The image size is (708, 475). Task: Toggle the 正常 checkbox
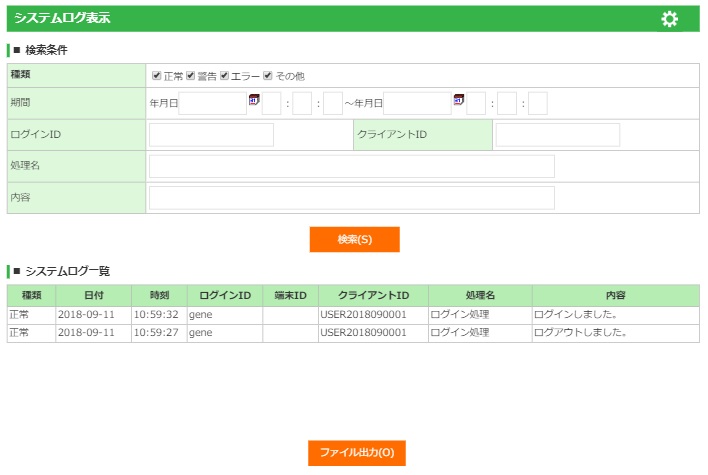click(x=157, y=76)
